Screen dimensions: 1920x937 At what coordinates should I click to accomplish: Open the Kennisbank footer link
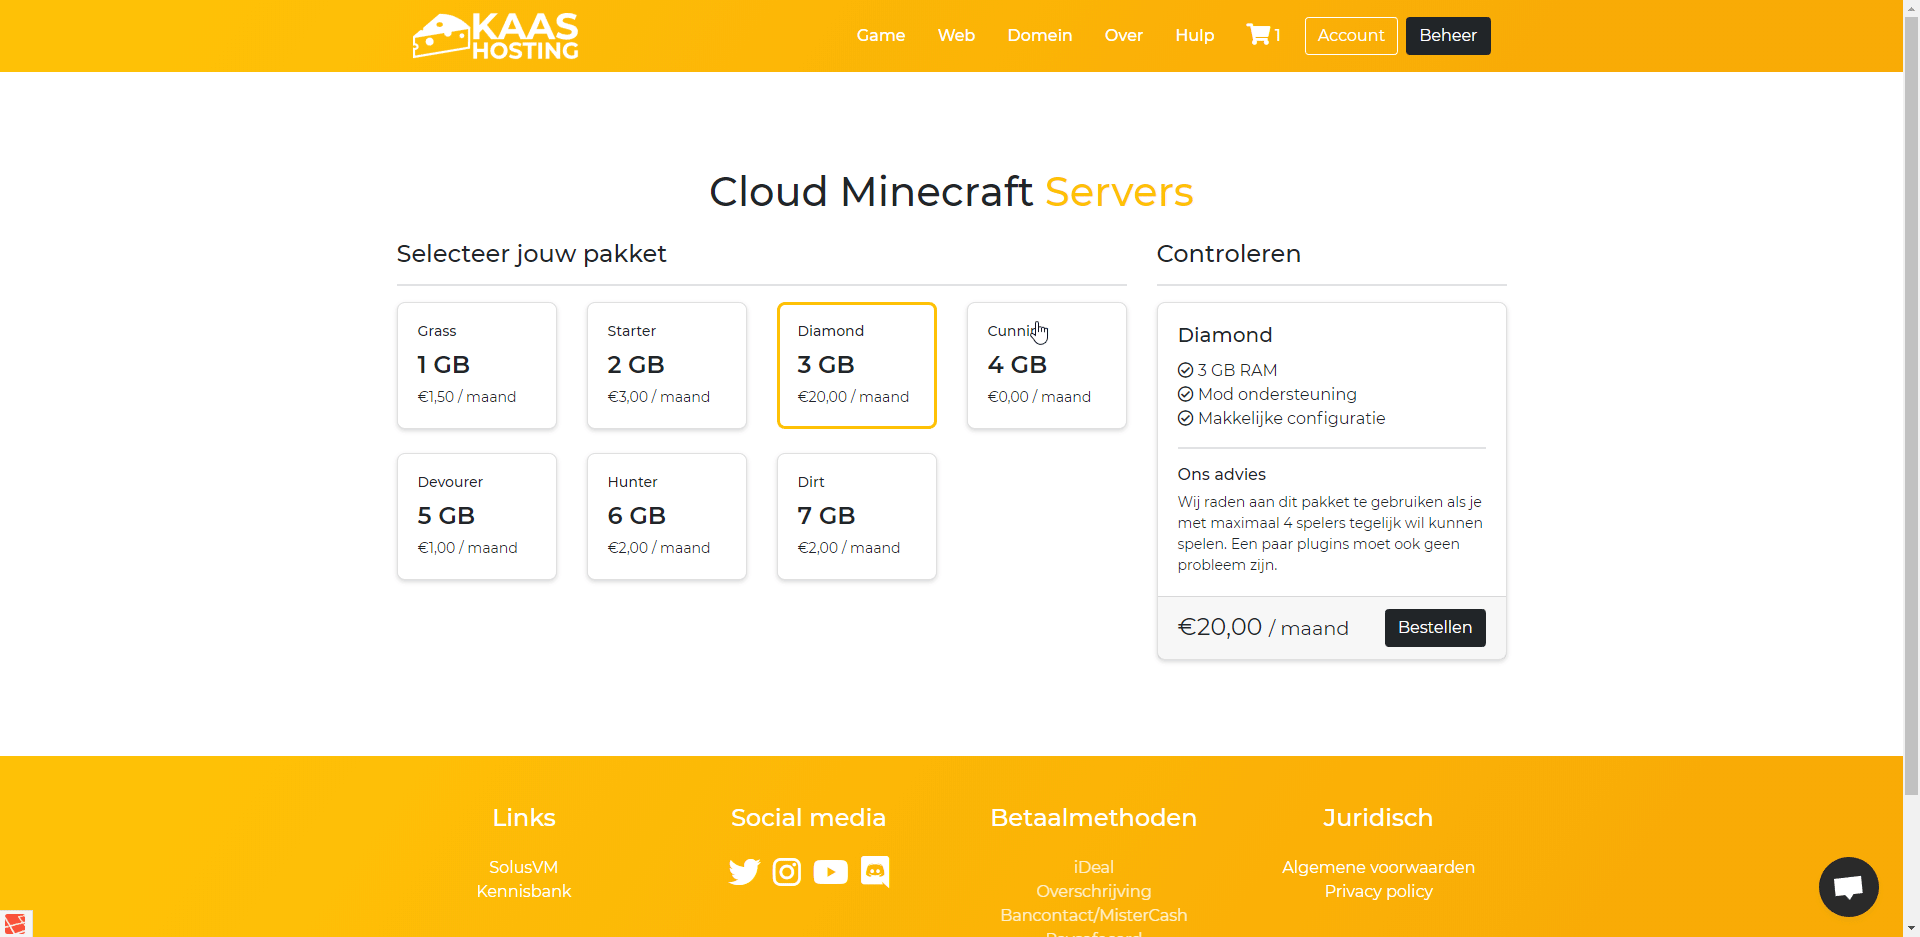click(523, 891)
